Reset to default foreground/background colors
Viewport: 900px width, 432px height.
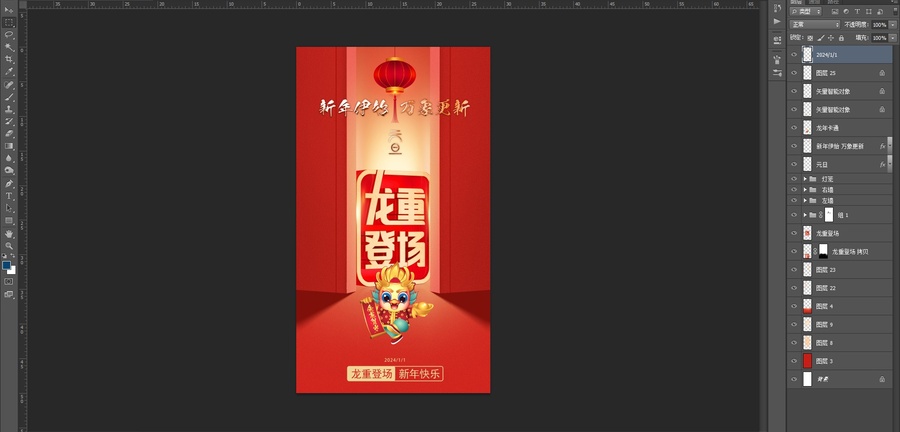pyautogui.click(x=5, y=256)
